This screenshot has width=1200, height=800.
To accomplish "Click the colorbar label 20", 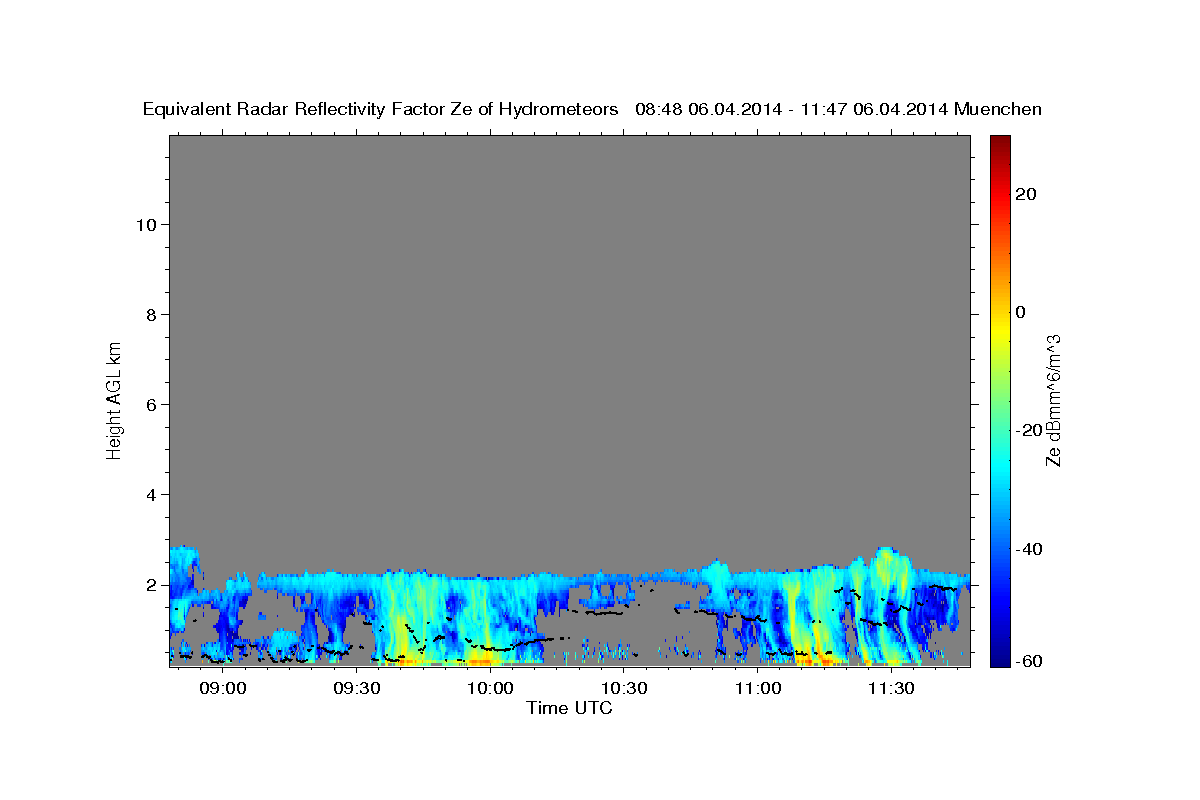I will tap(1027, 194).
